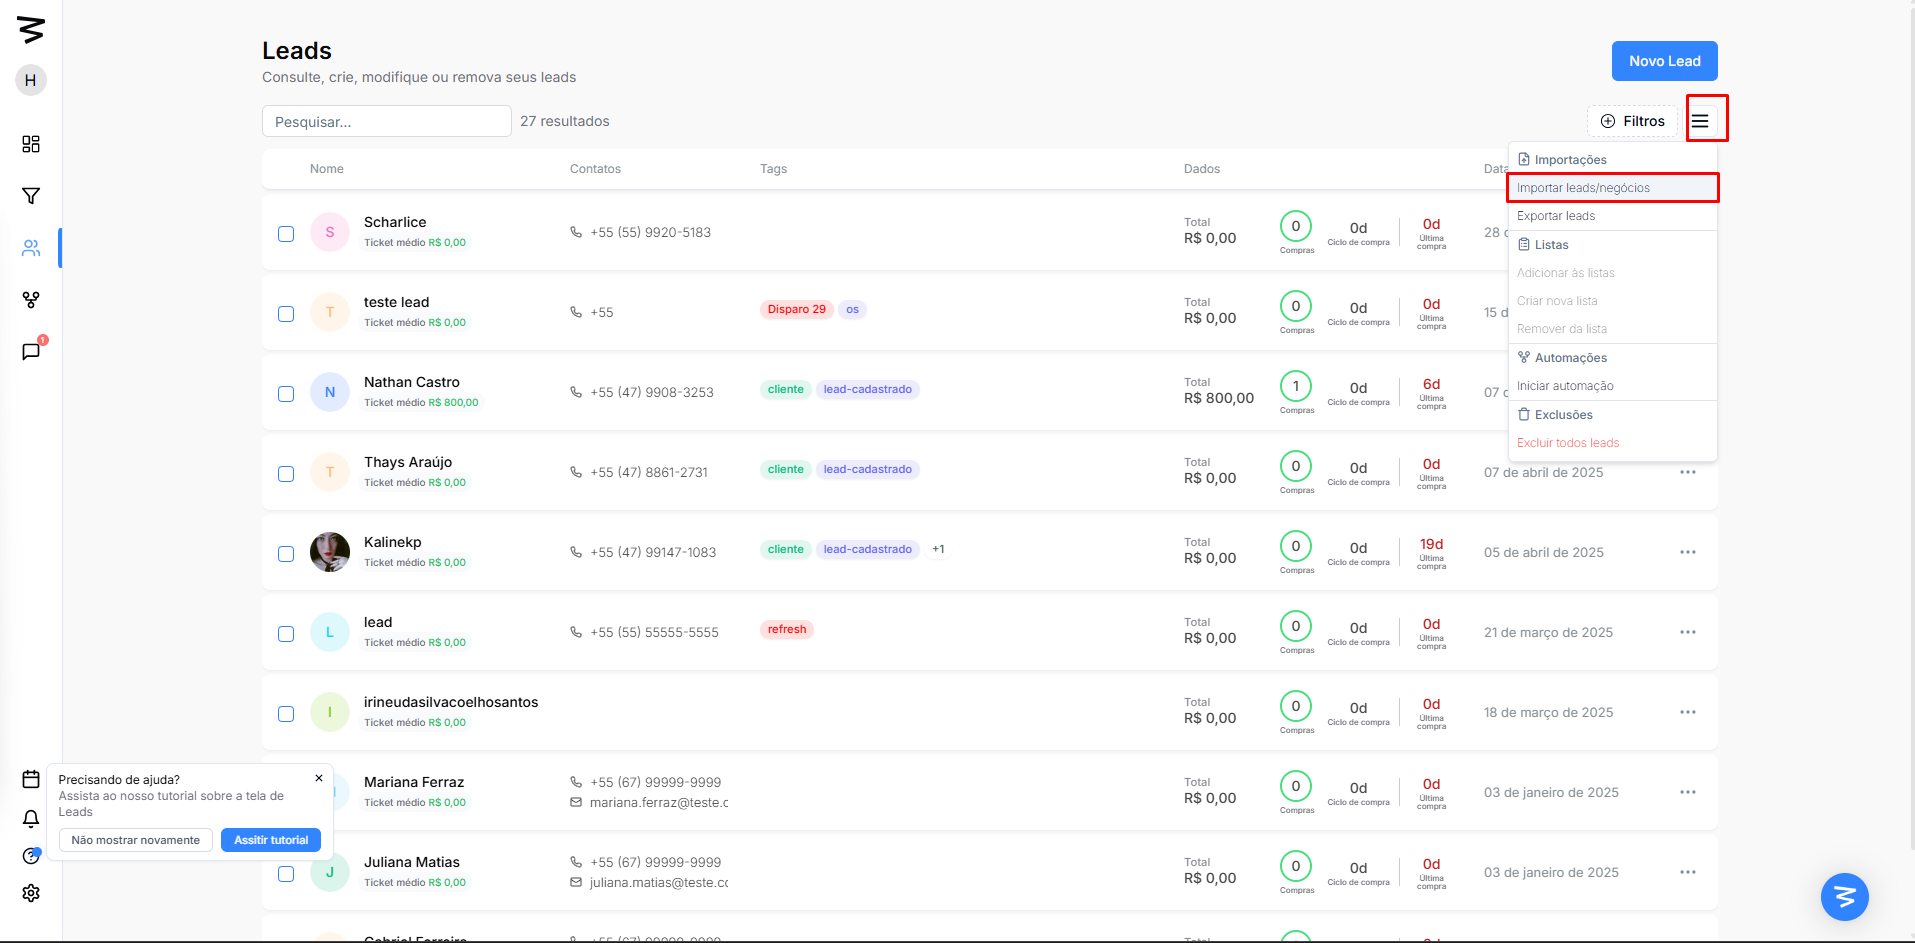Open the more options for irineudasilvacoelhosantos

(1688, 712)
